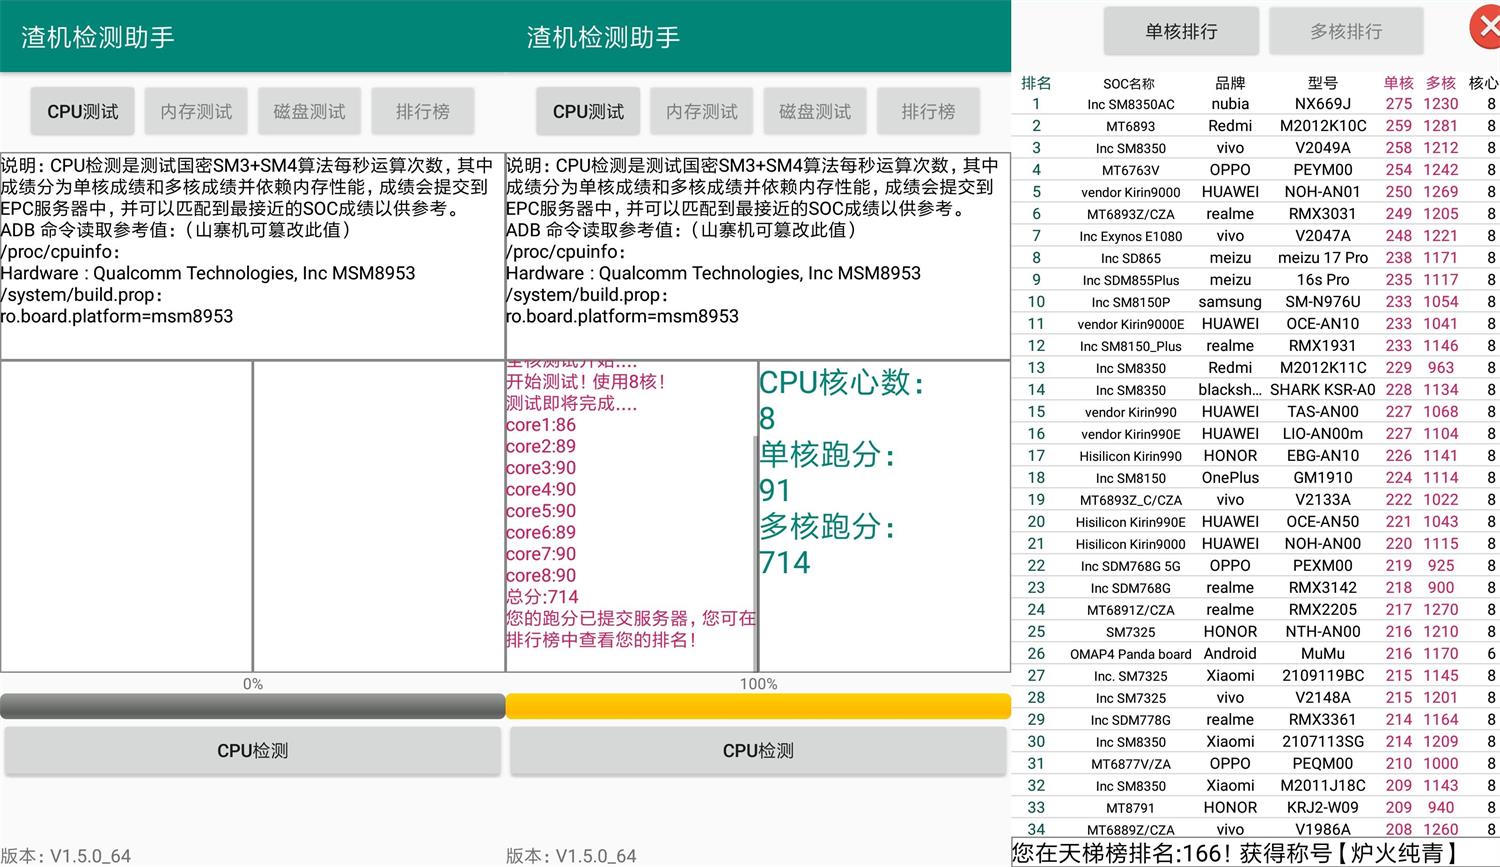Open the 内存测试 tab on the left panel
The height and width of the screenshot is (867, 1500).
(196, 111)
